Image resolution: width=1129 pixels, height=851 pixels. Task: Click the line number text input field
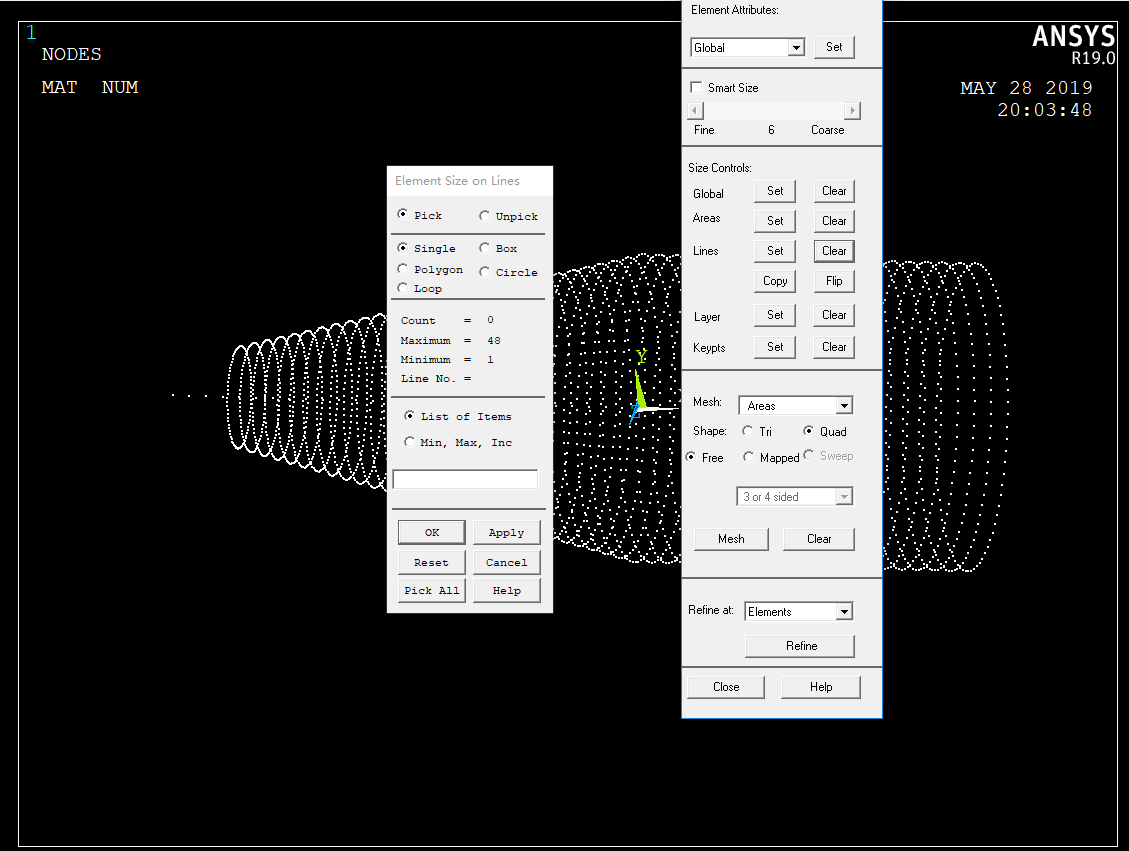(465, 480)
